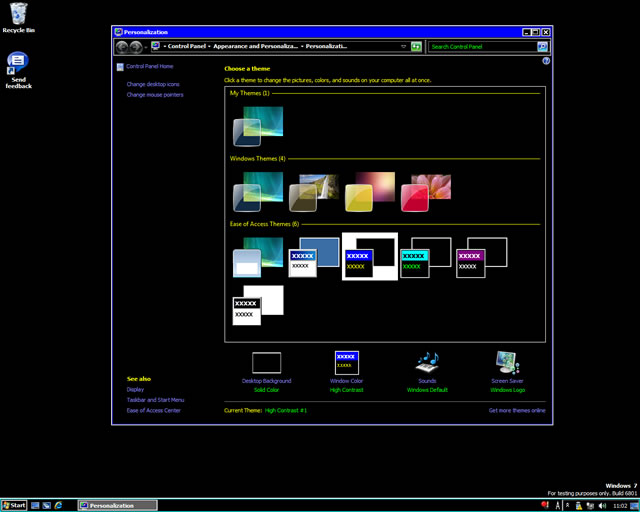Image resolution: width=640 pixels, height=512 pixels.
Task: Click the refresh button beside address bar
Action: click(416, 47)
